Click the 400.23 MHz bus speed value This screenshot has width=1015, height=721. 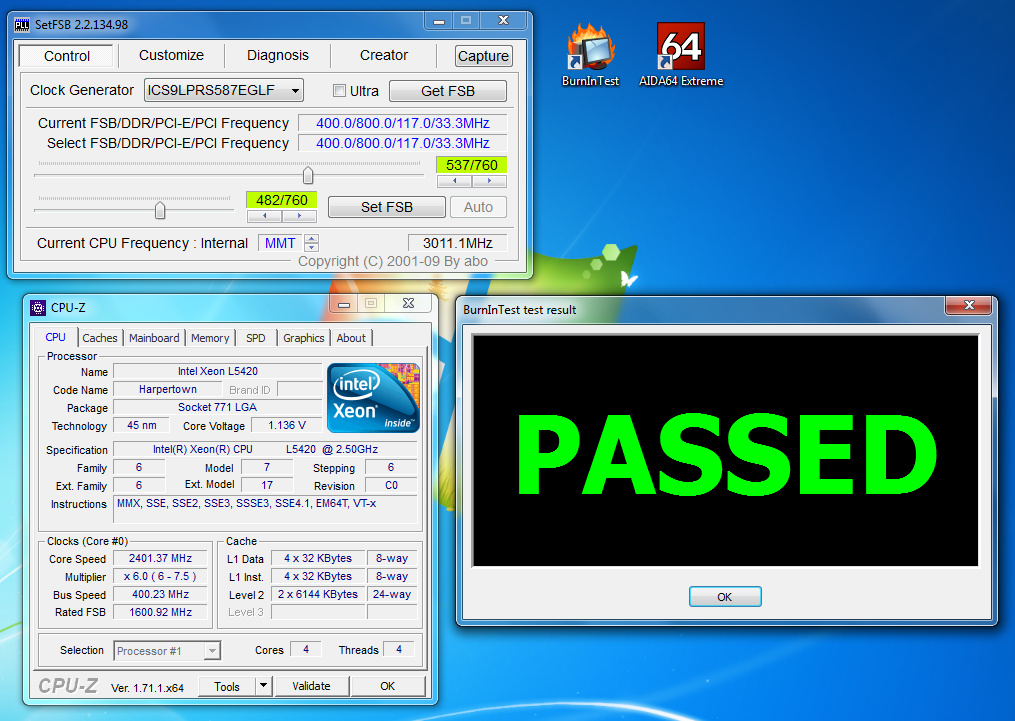(x=161, y=594)
